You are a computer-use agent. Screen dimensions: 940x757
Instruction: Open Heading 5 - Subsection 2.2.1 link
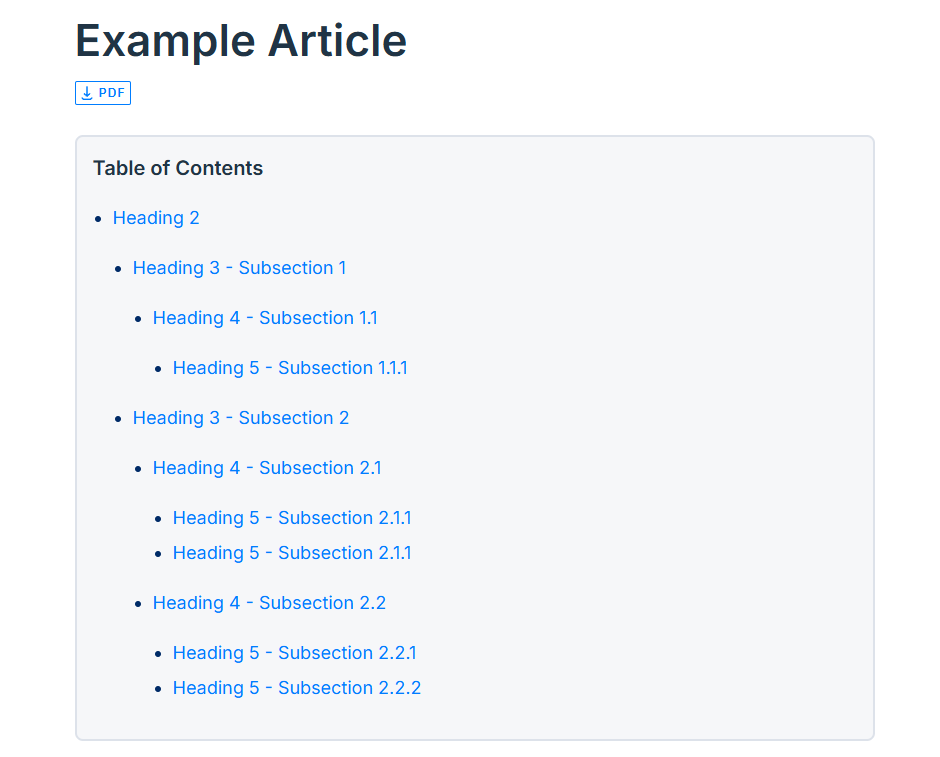coord(294,653)
